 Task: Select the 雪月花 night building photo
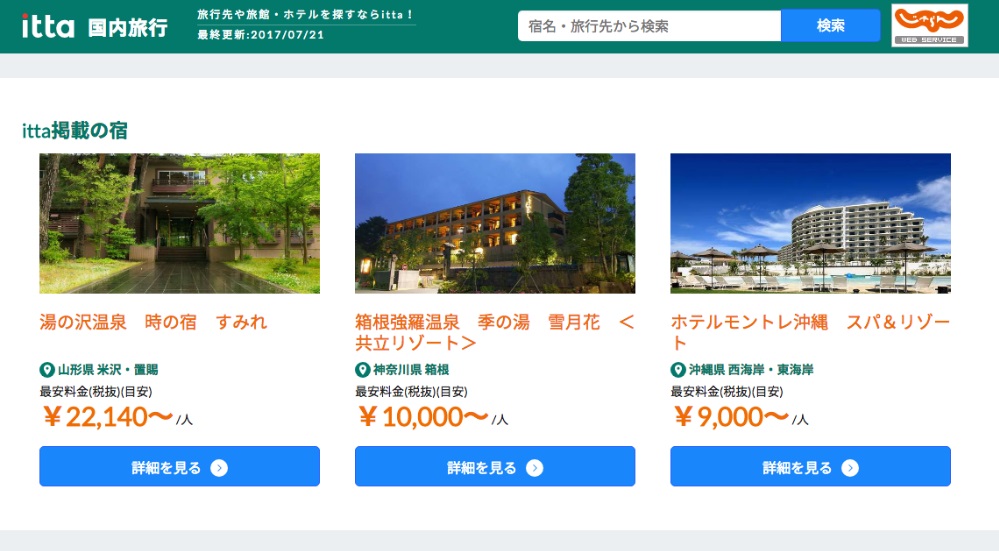pos(495,224)
